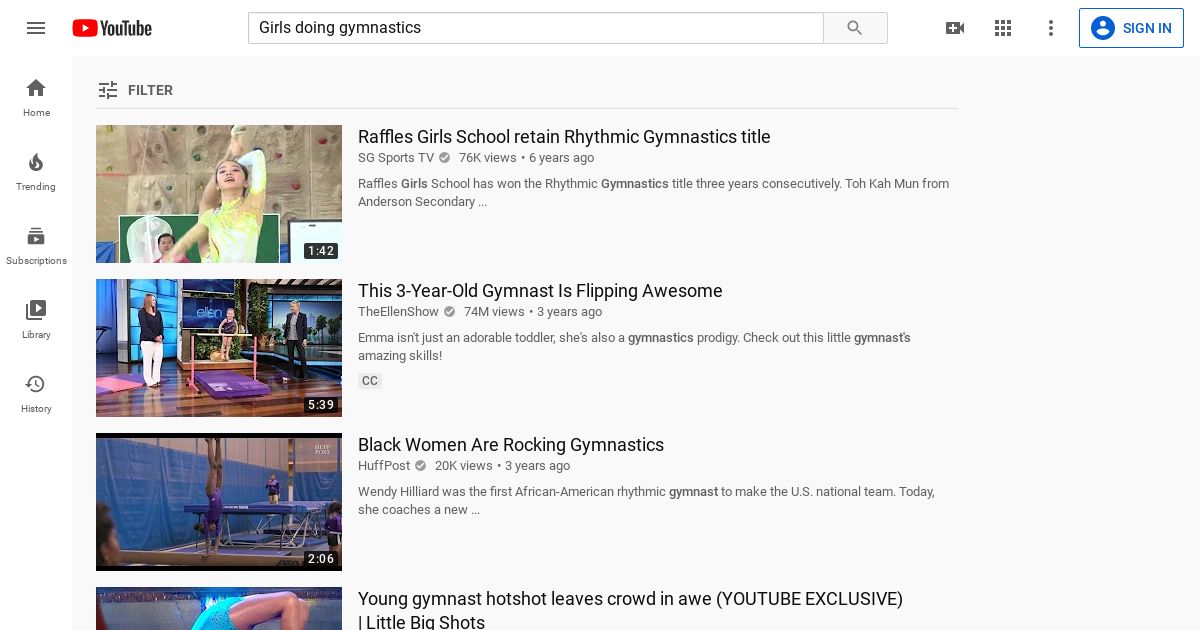Open the Raffles Girls School video thumbnail

click(219, 194)
